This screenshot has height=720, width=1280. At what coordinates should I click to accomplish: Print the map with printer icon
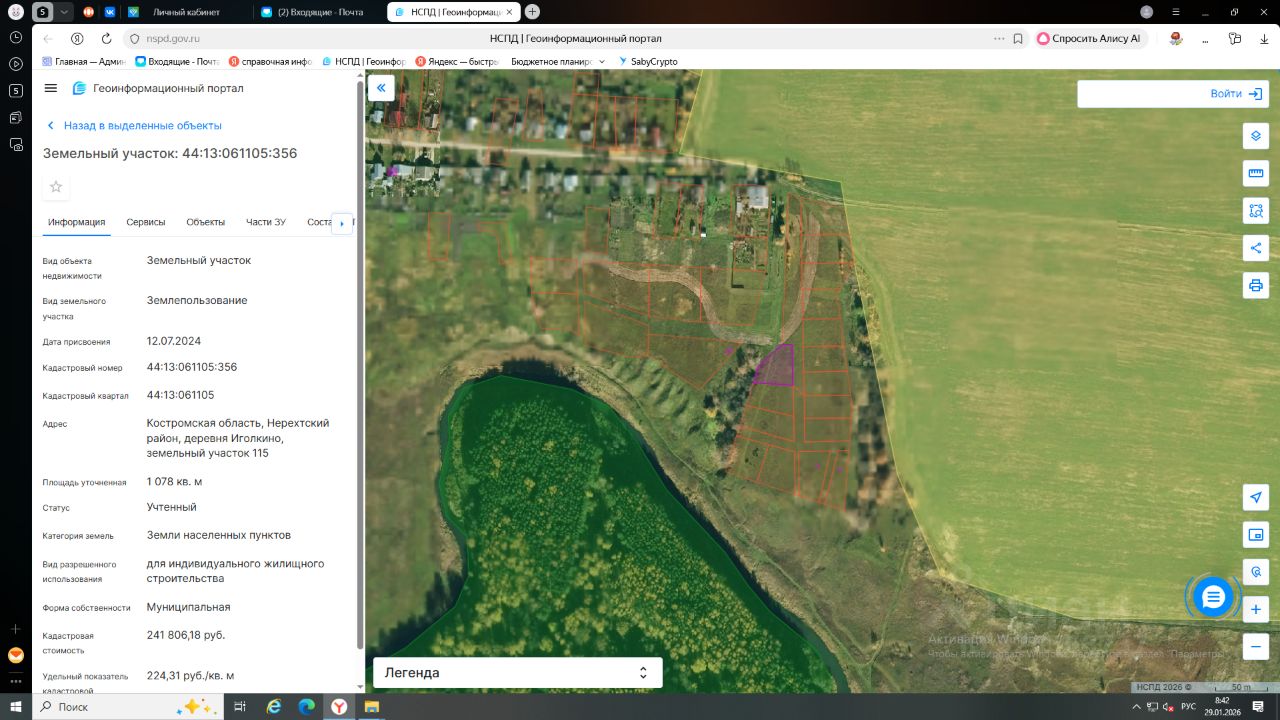pyautogui.click(x=1256, y=286)
